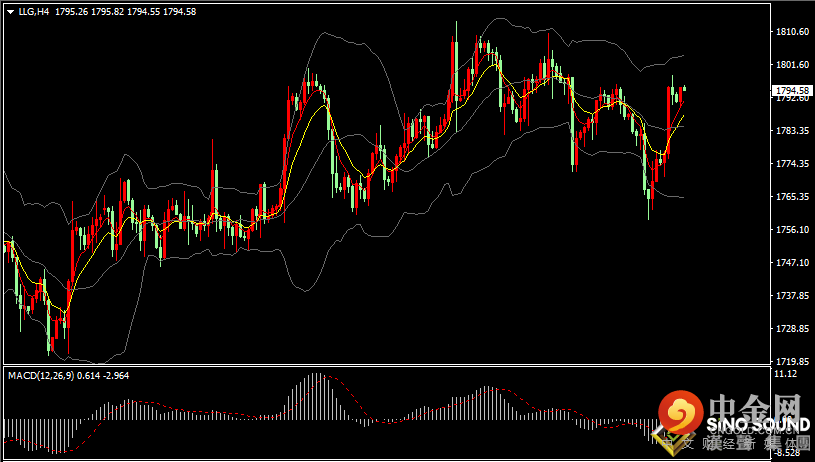Select the LLG,H4 symbol label

pyautogui.click(x=34, y=11)
